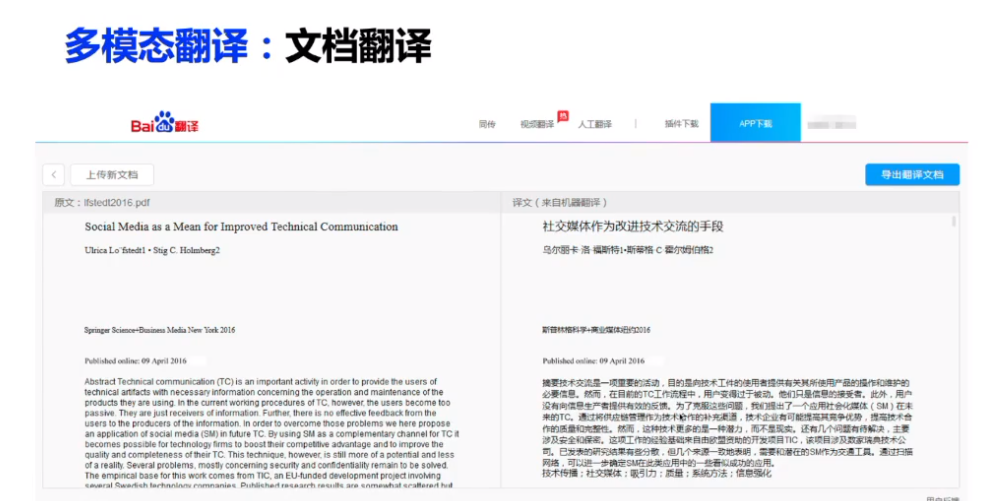Click 'Published online: 09 April 2016' in source pane
Screen dimensions: 993x501
coord(136,361)
